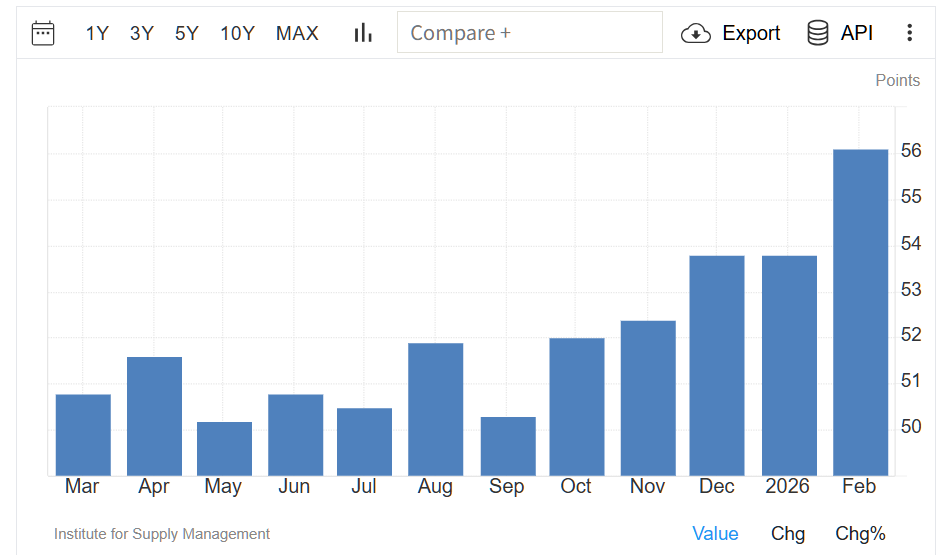
Task: Click the API text label
Action: pos(857,33)
